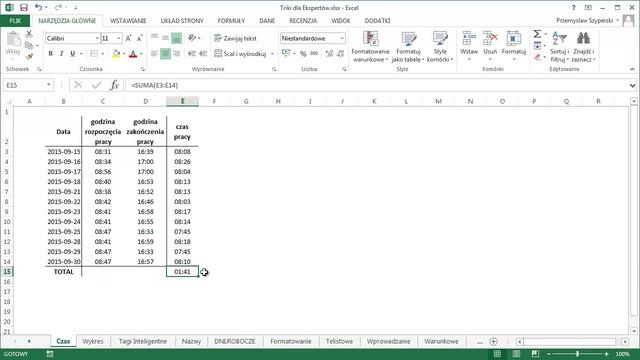Image resolution: width=640 pixels, height=360 pixels.
Task: Open the Wykres sheet tab
Action: (x=93, y=341)
